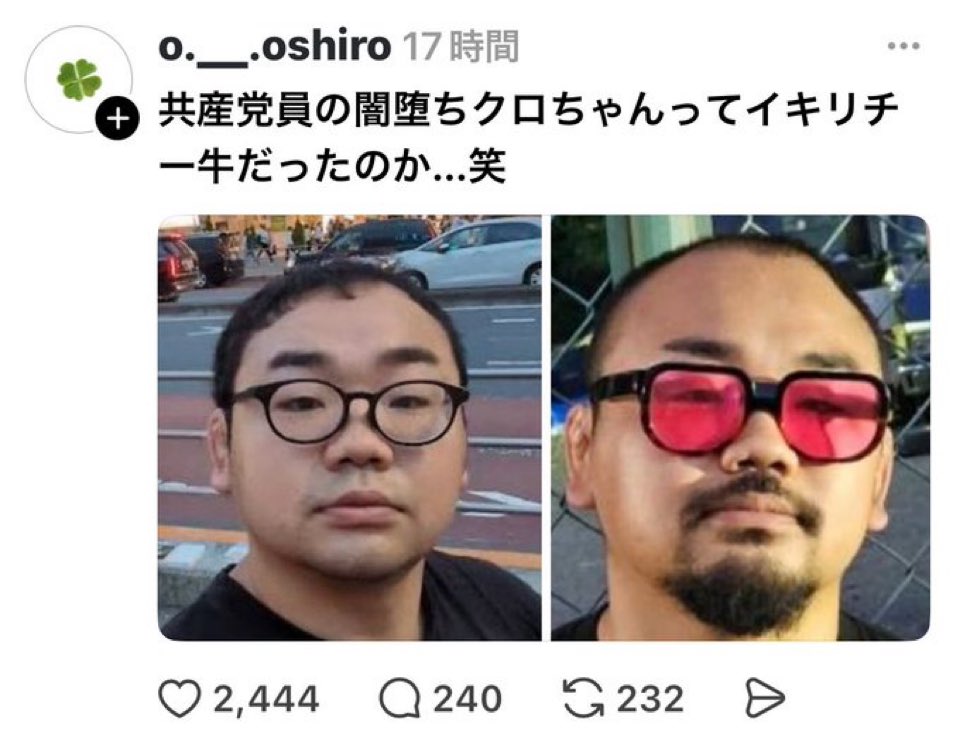Repost using the circular arrows icon
959x738 pixels.
coord(583,698)
